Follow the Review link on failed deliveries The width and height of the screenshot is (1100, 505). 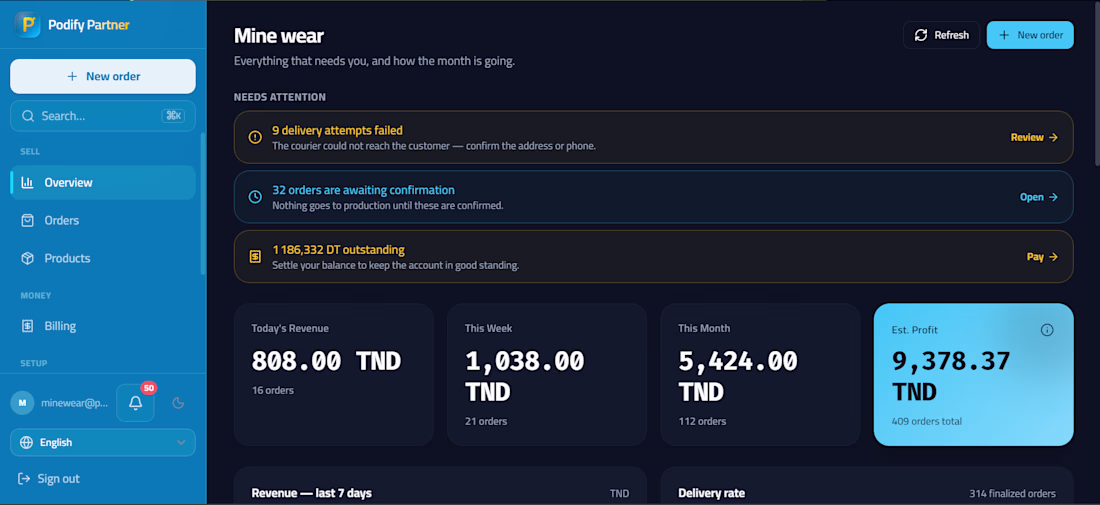[1034, 137]
